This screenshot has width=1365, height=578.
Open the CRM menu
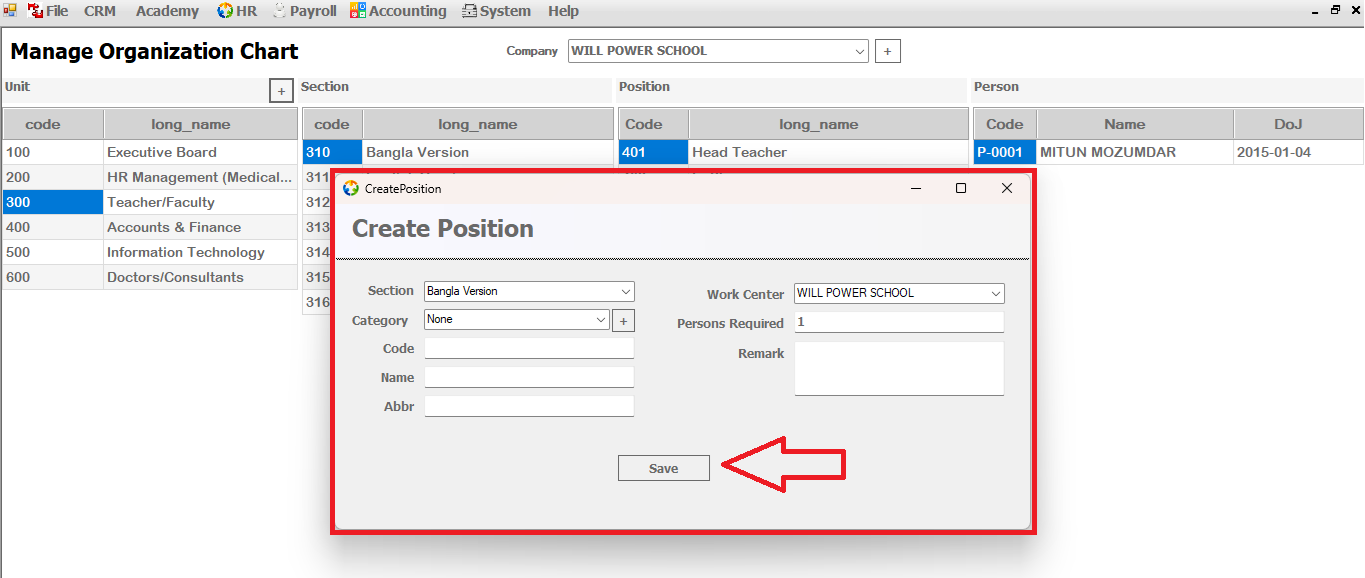tap(99, 11)
